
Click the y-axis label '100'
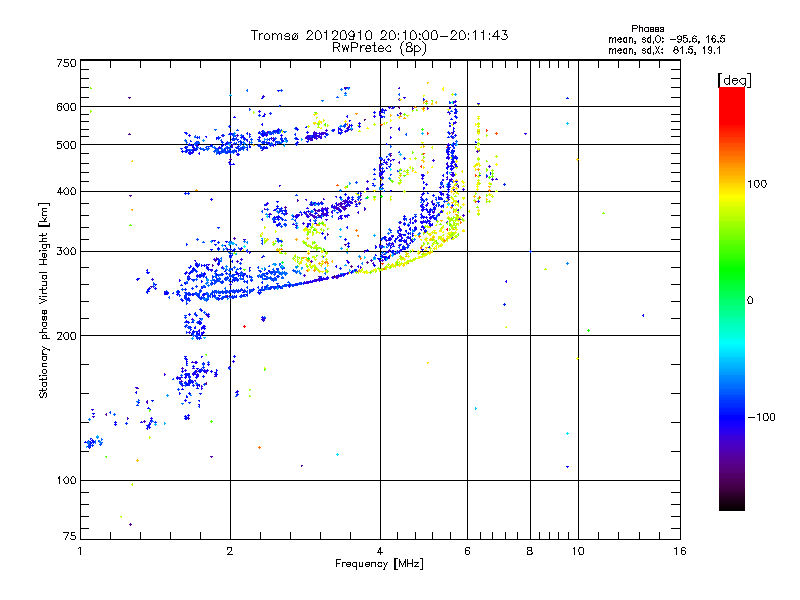tap(66, 480)
